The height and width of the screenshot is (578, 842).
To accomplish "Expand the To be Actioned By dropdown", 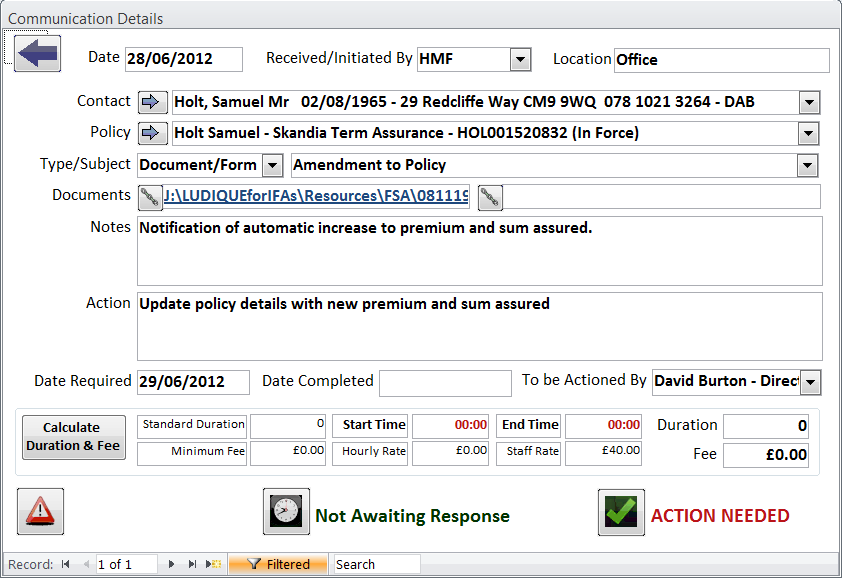I will click(811, 382).
